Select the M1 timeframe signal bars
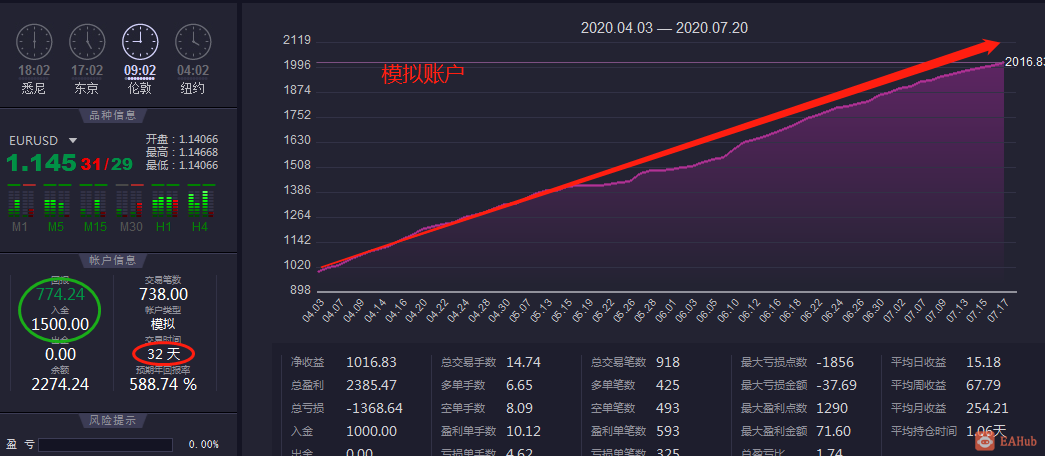Viewport: 1046px width, 456px height. 20,203
